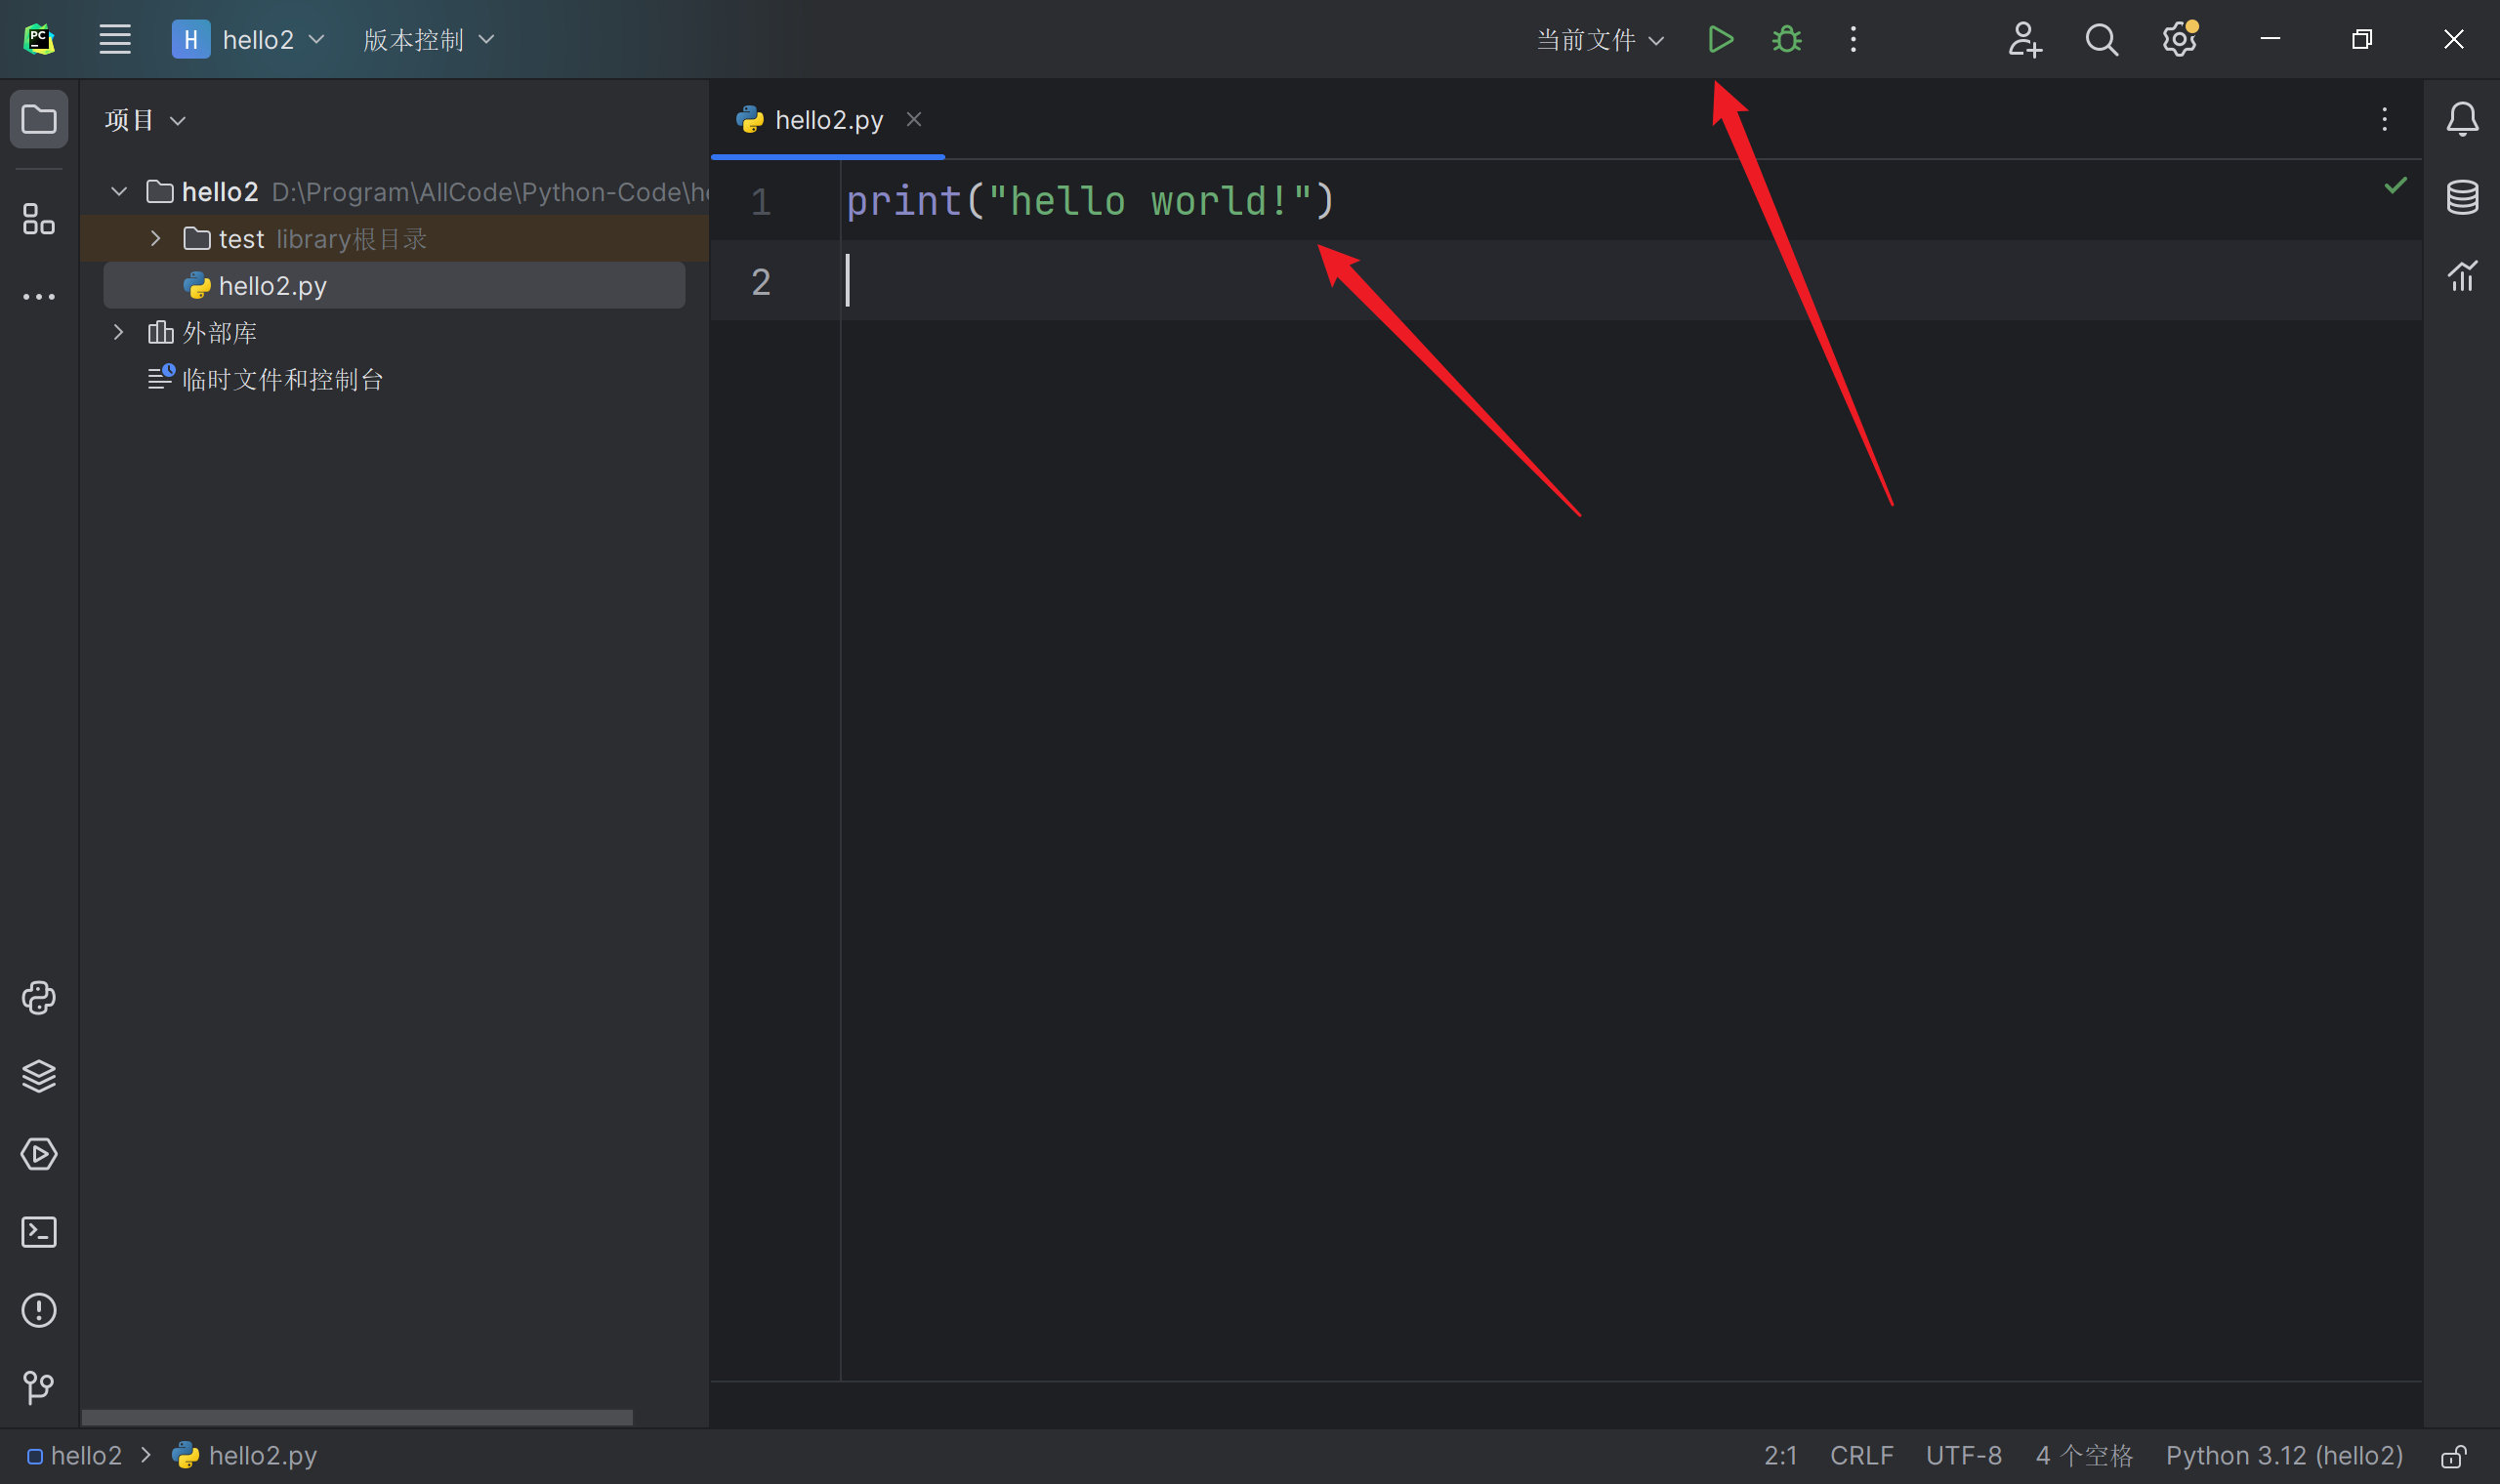This screenshot has width=2500, height=1484.
Task: Close the hello2.py editor tab
Action: [x=913, y=120]
